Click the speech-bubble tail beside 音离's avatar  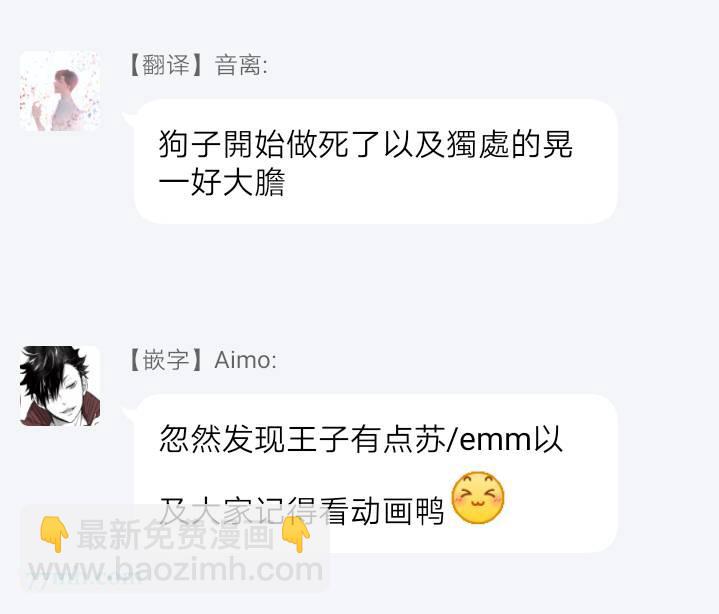[129, 121]
